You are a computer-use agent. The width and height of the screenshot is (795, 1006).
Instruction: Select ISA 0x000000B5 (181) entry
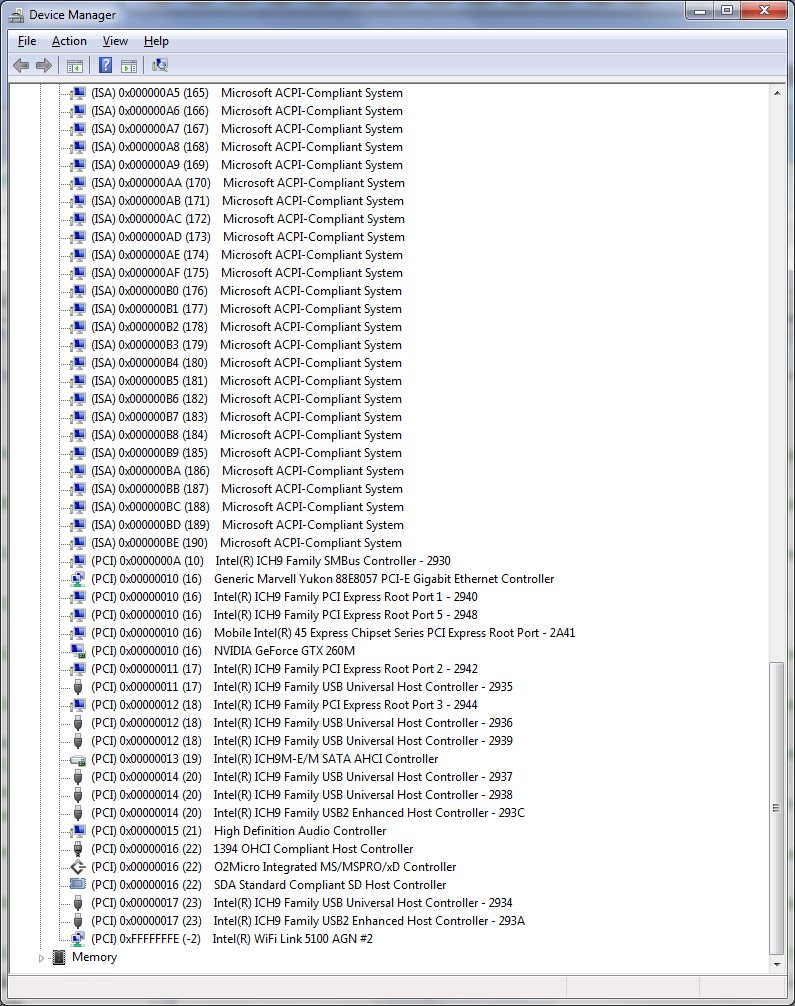(x=246, y=380)
